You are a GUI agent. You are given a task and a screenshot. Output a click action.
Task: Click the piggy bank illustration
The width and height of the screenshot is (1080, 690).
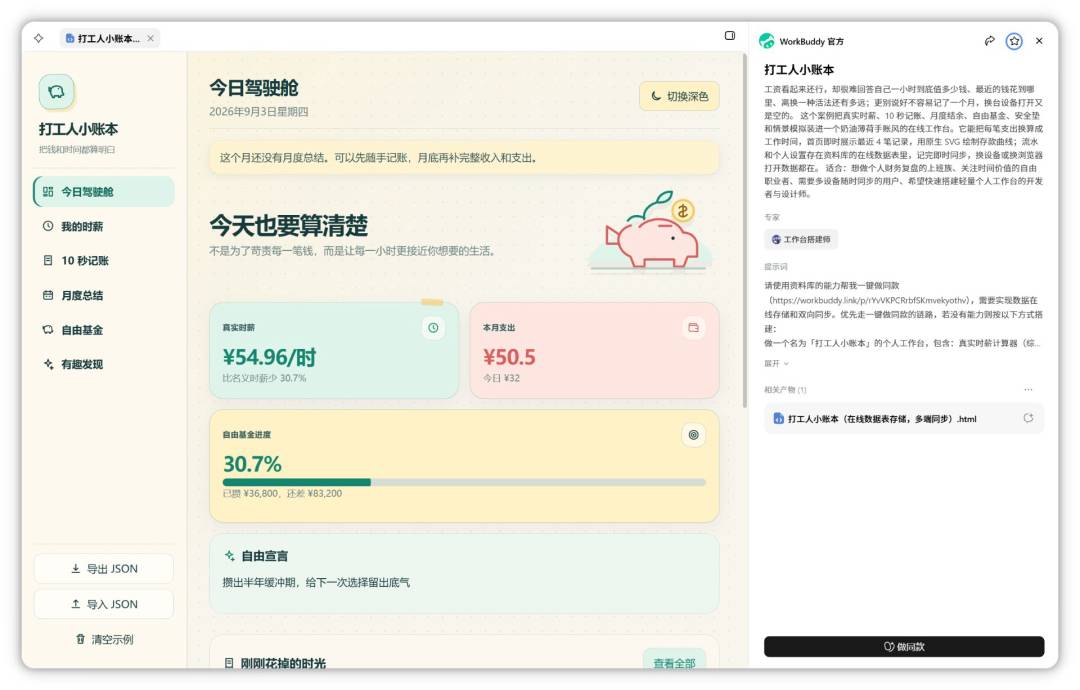[651, 231]
